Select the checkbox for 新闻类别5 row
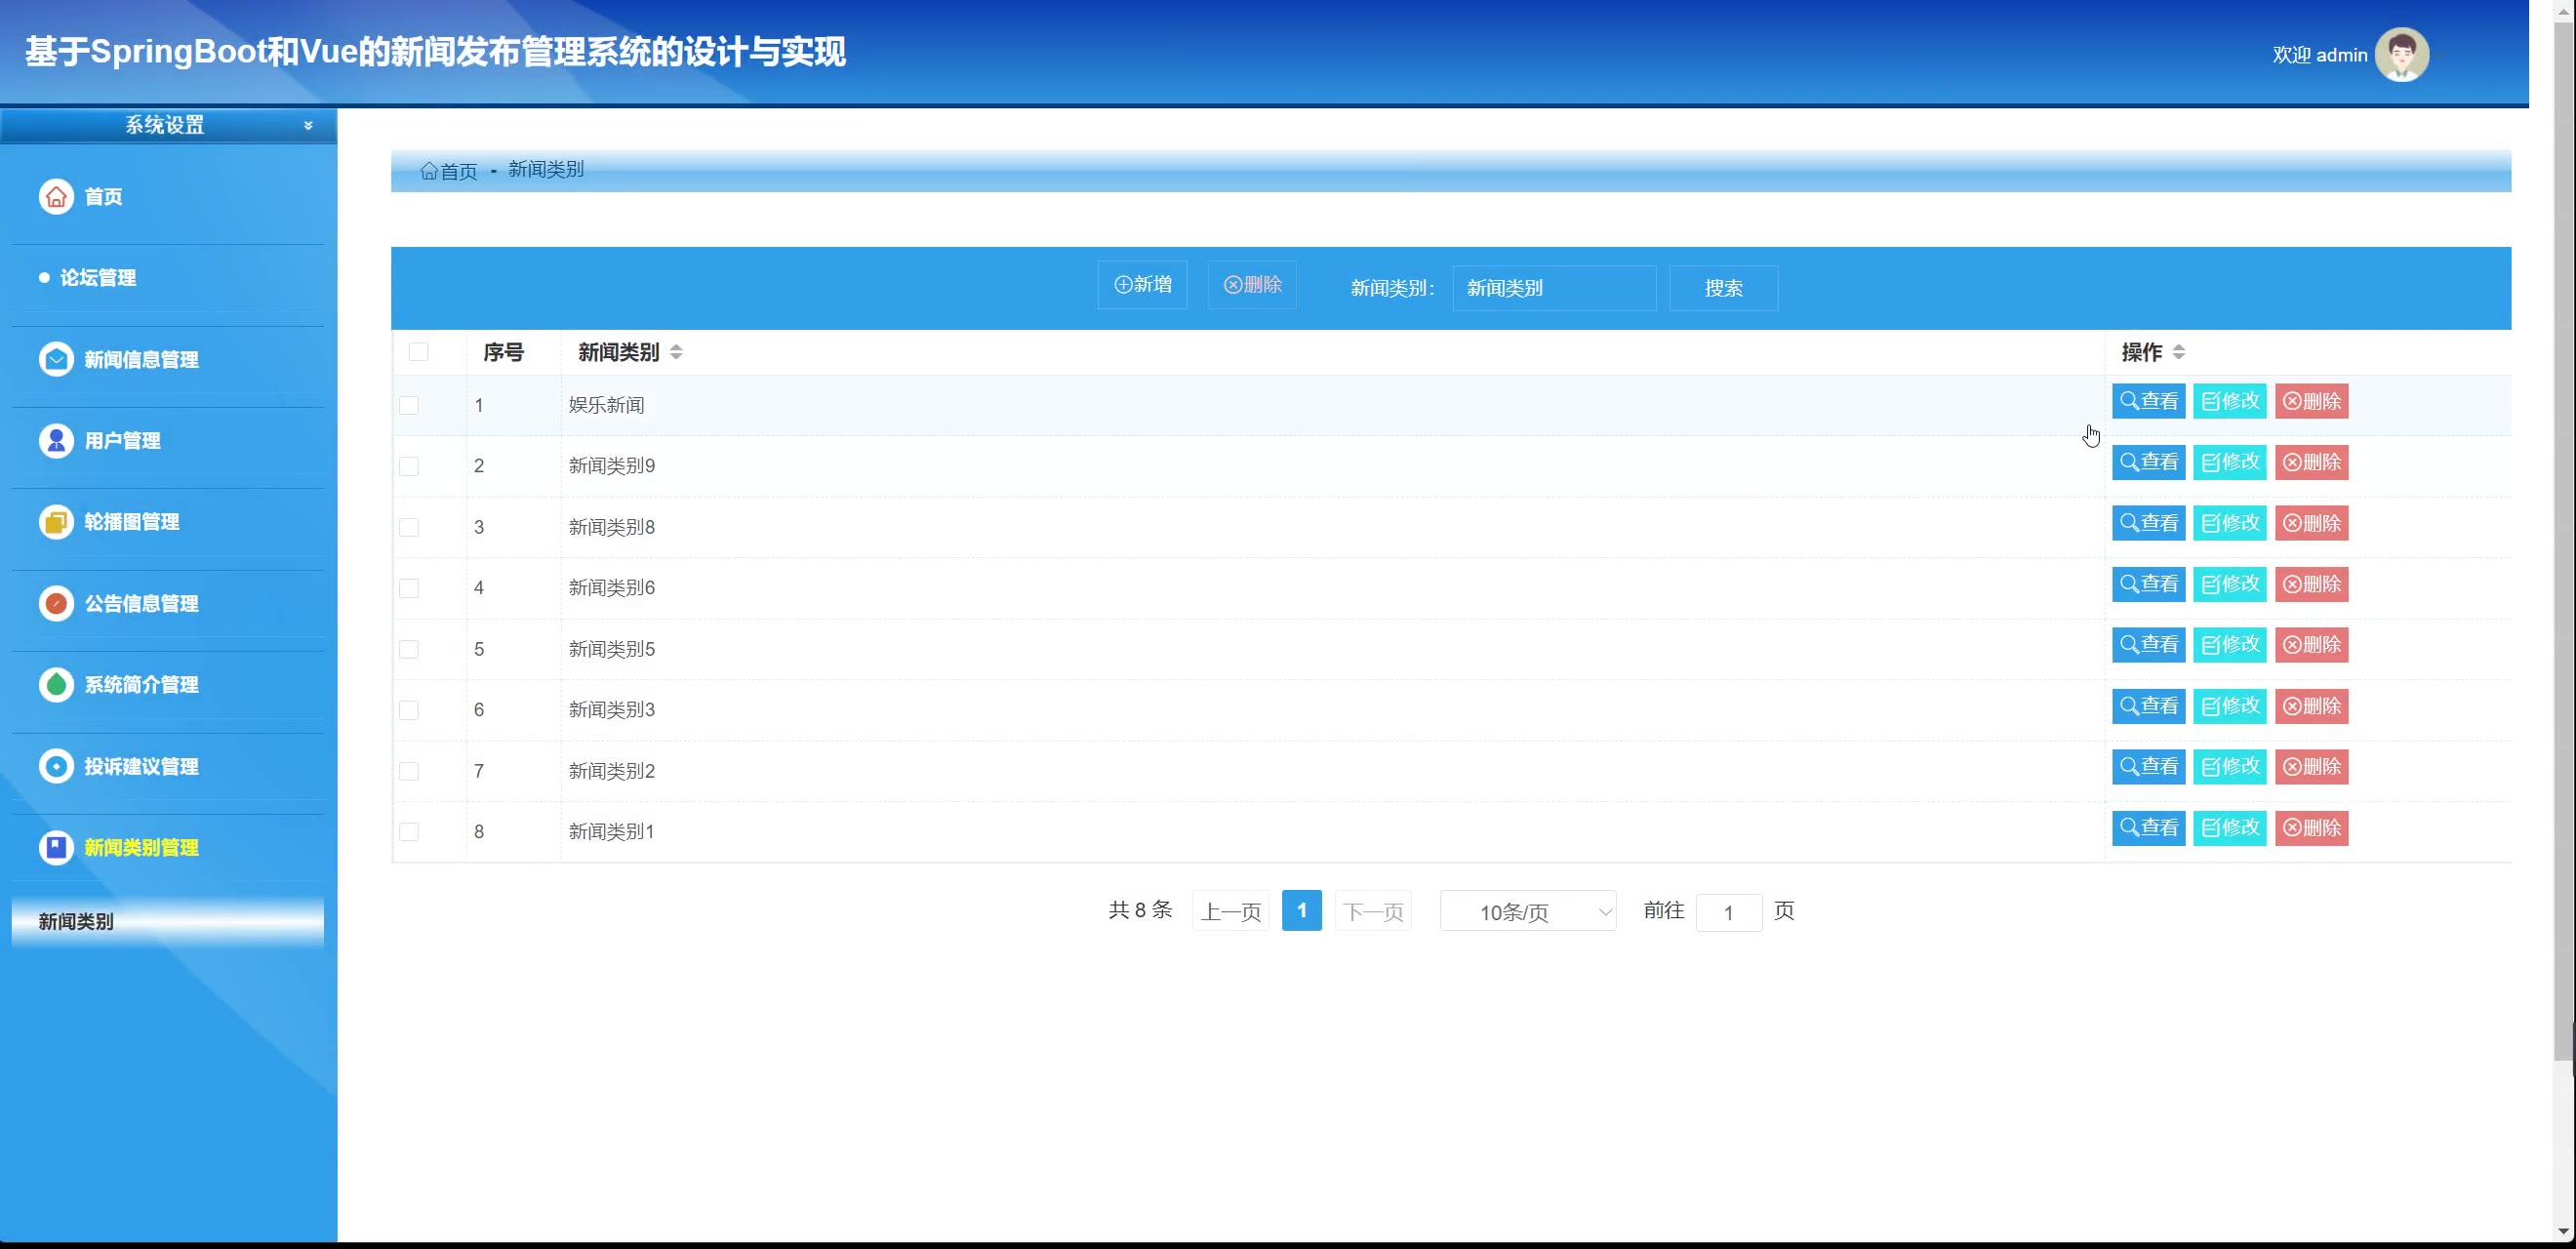 (409, 649)
